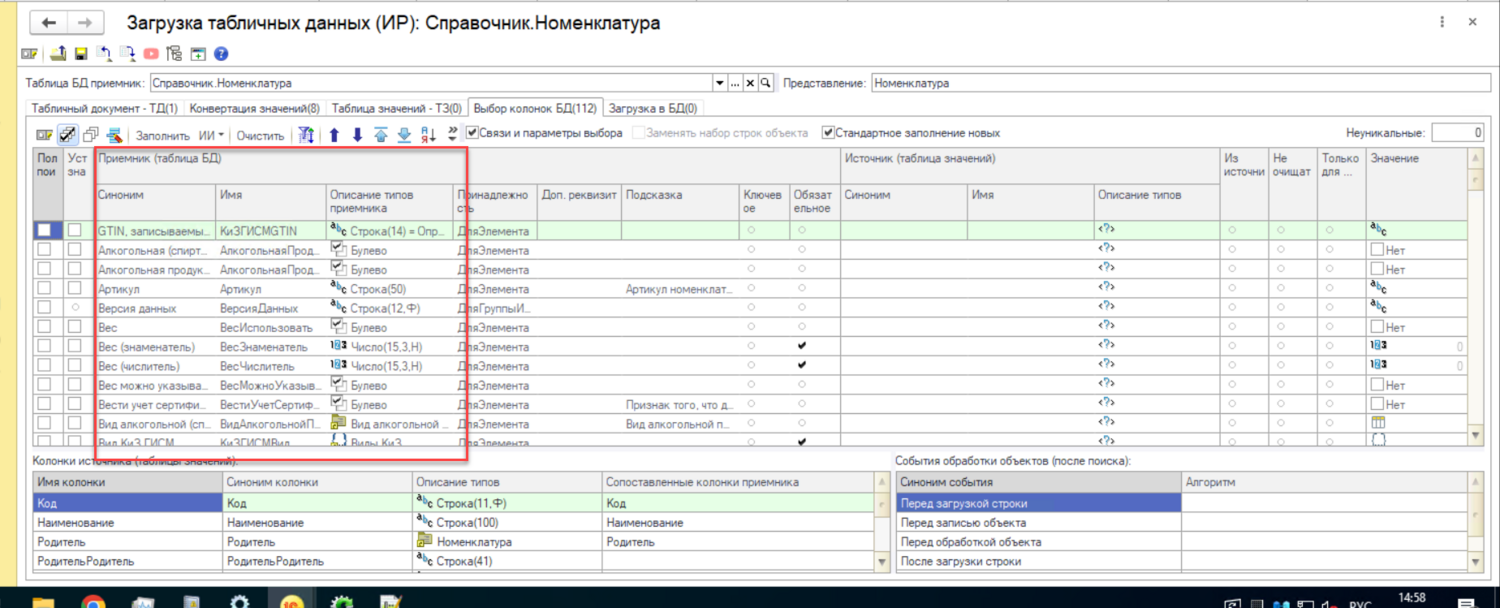Click the blue help question mark icon

tap(221, 54)
